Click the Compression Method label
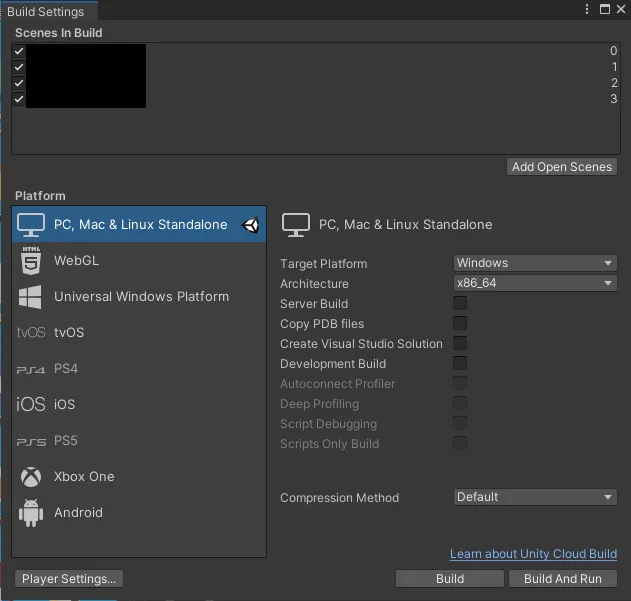Viewport: 631px width, 601px height. pos(340,498)
